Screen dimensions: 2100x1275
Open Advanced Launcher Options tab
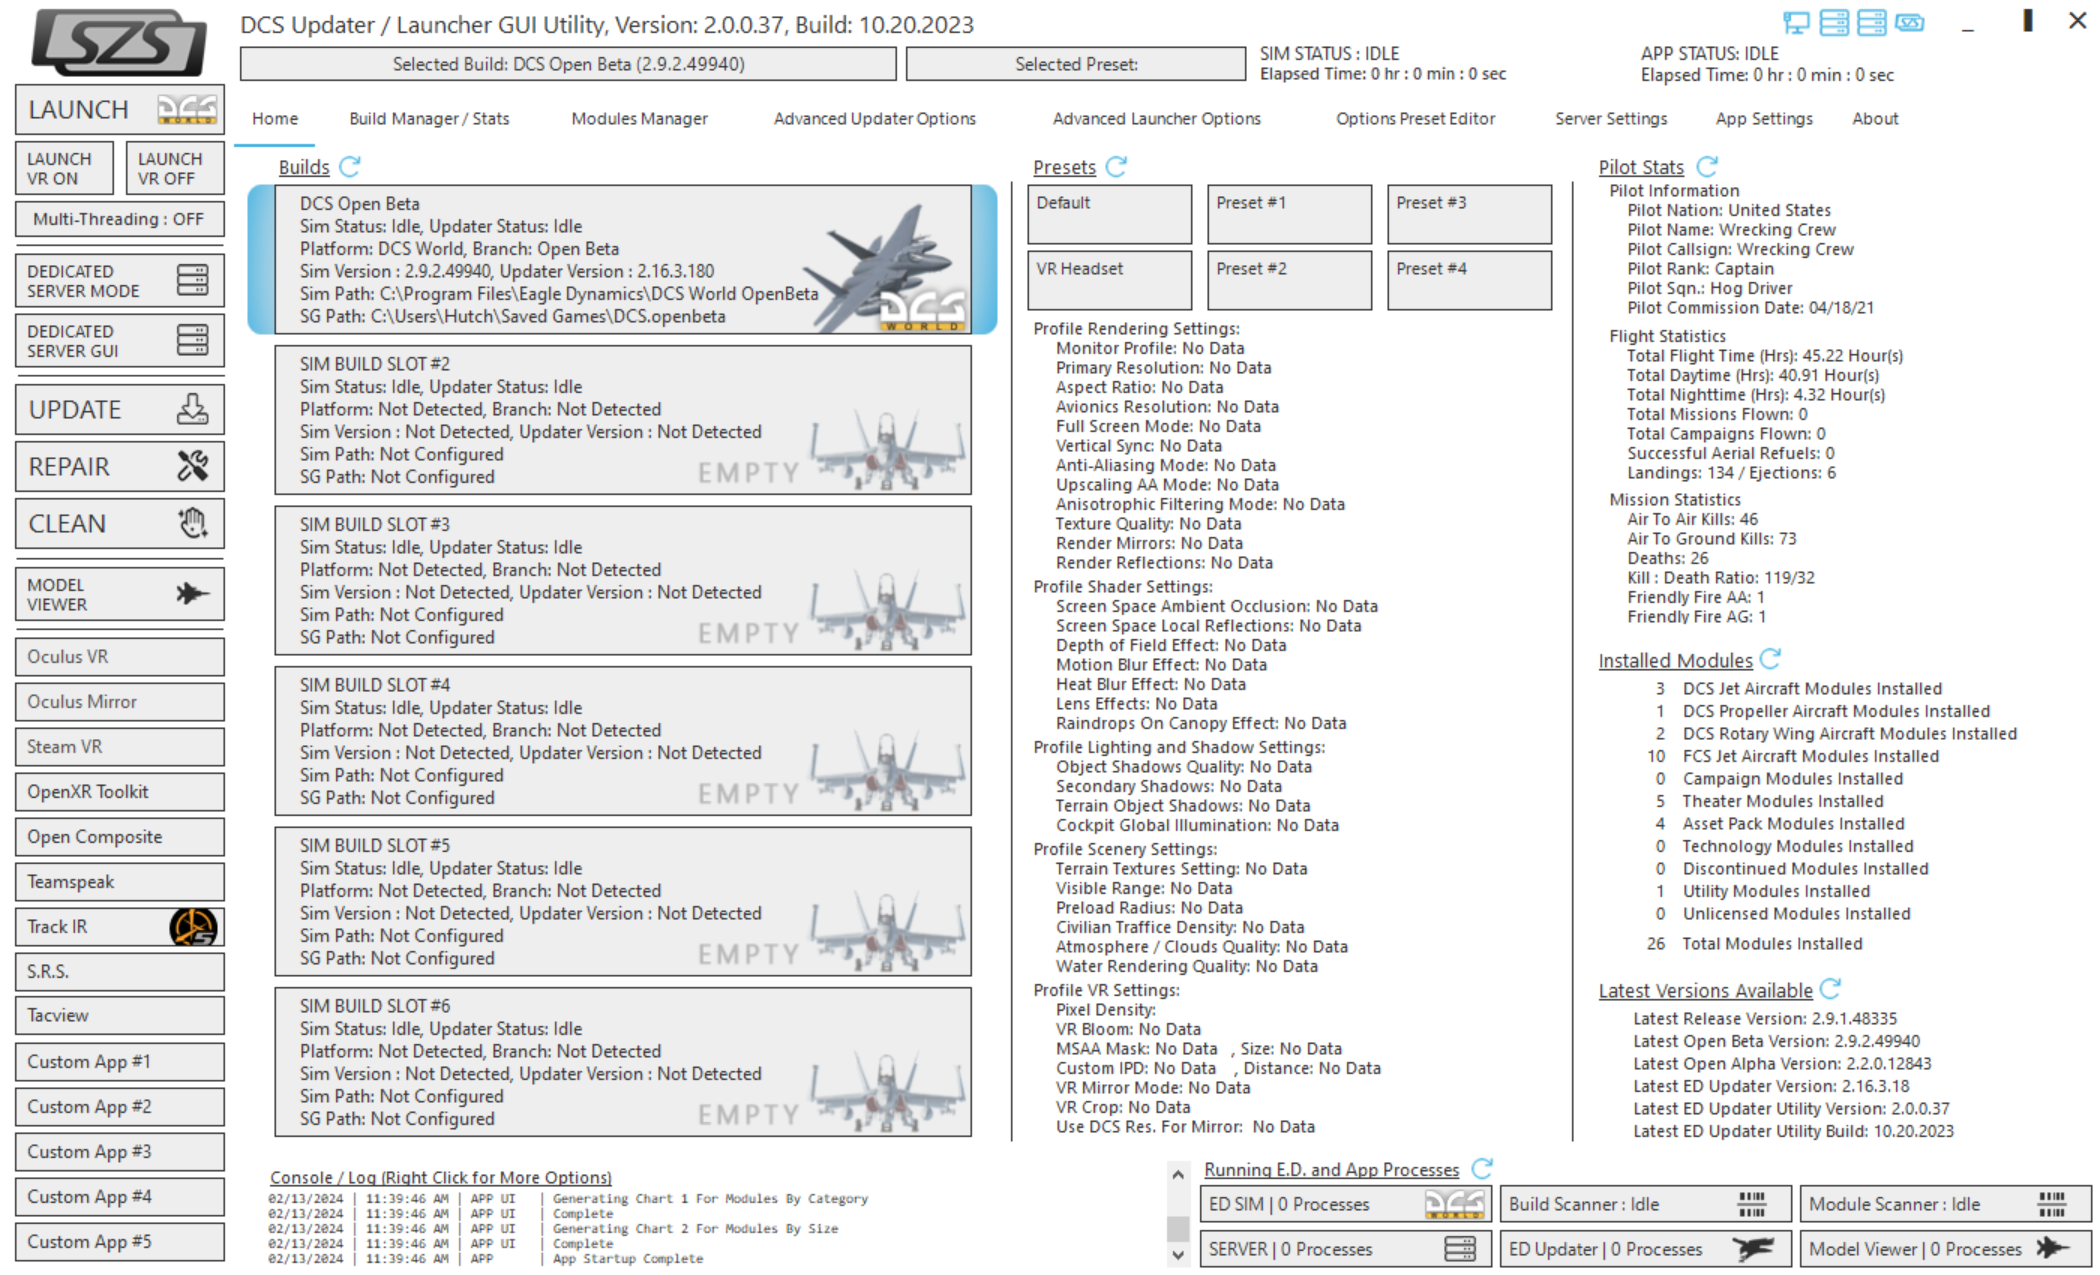coord(1156,119)
